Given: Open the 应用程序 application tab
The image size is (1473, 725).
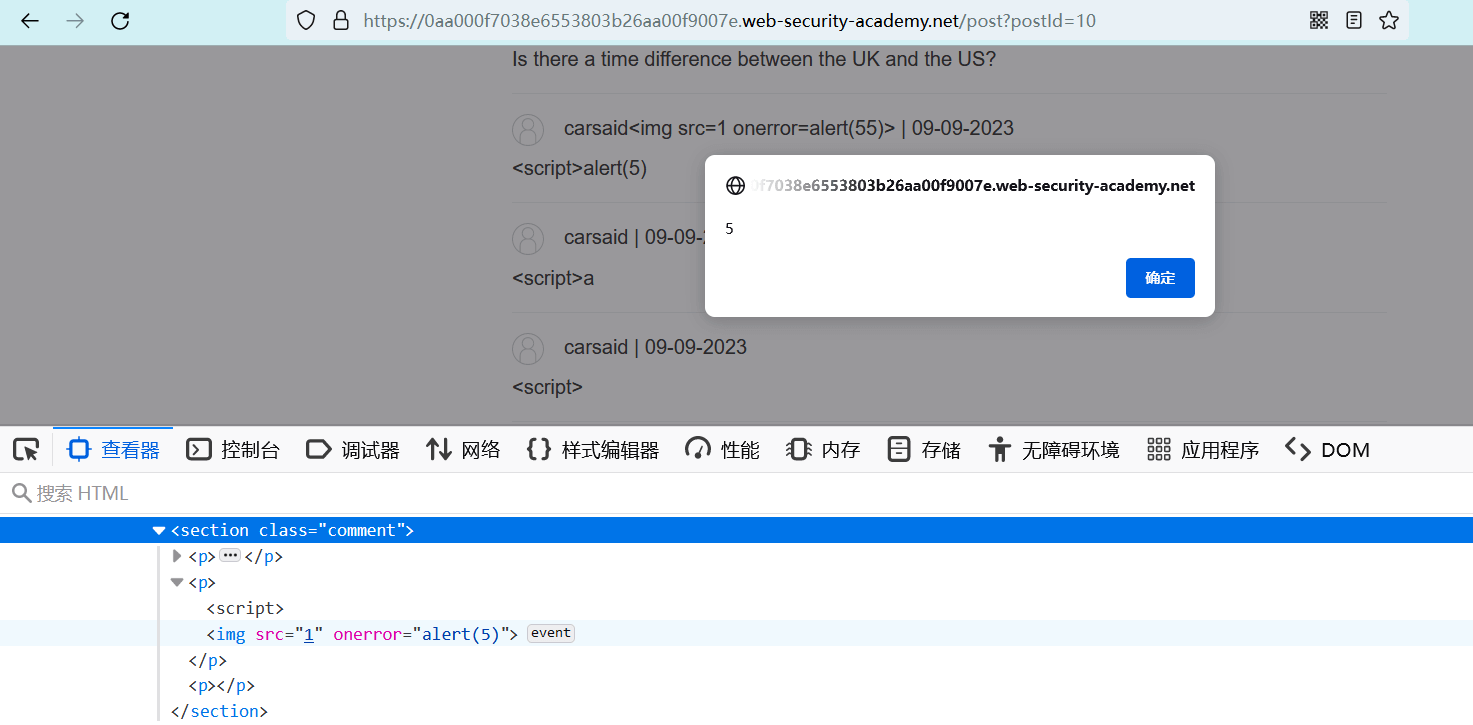Looking at the screenshot, I should 1203,450.
